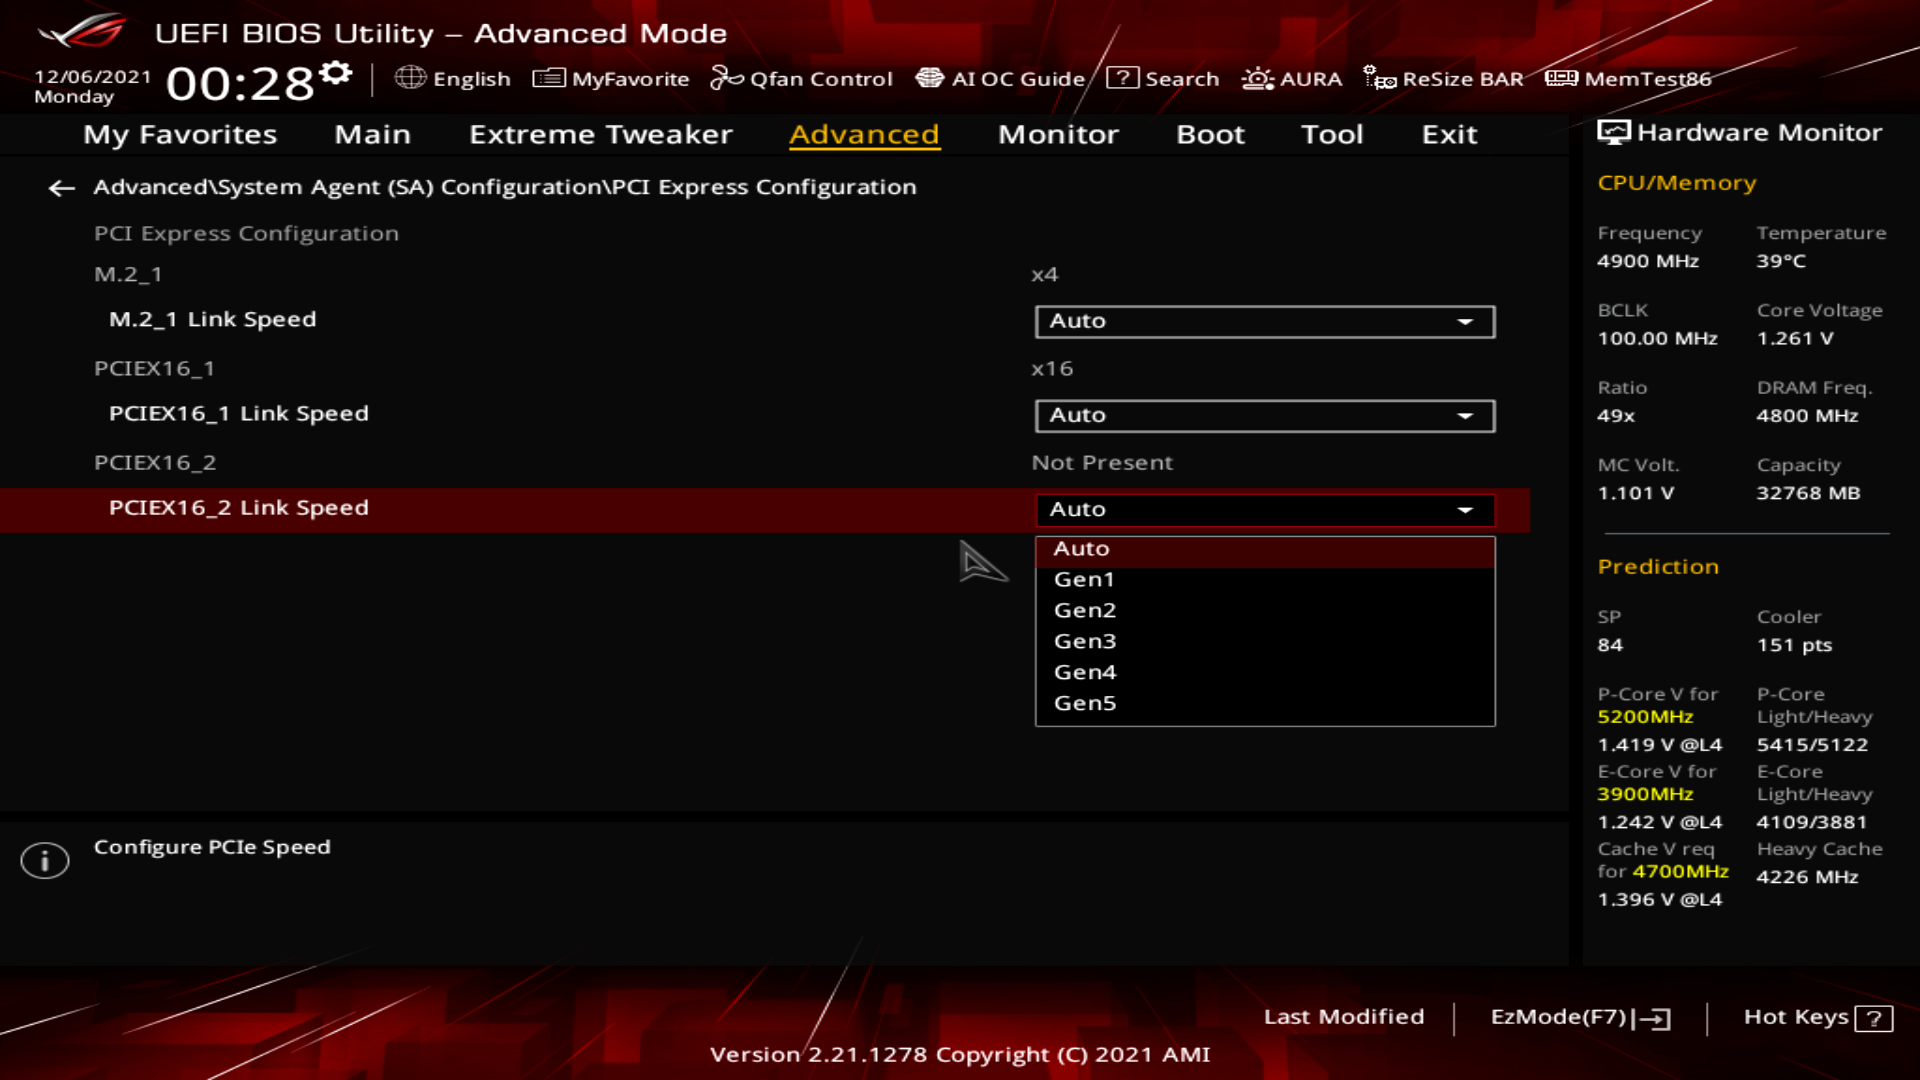Expand the PCIEX16_1 Link Speed dropdown

[x=1264, y=415]
